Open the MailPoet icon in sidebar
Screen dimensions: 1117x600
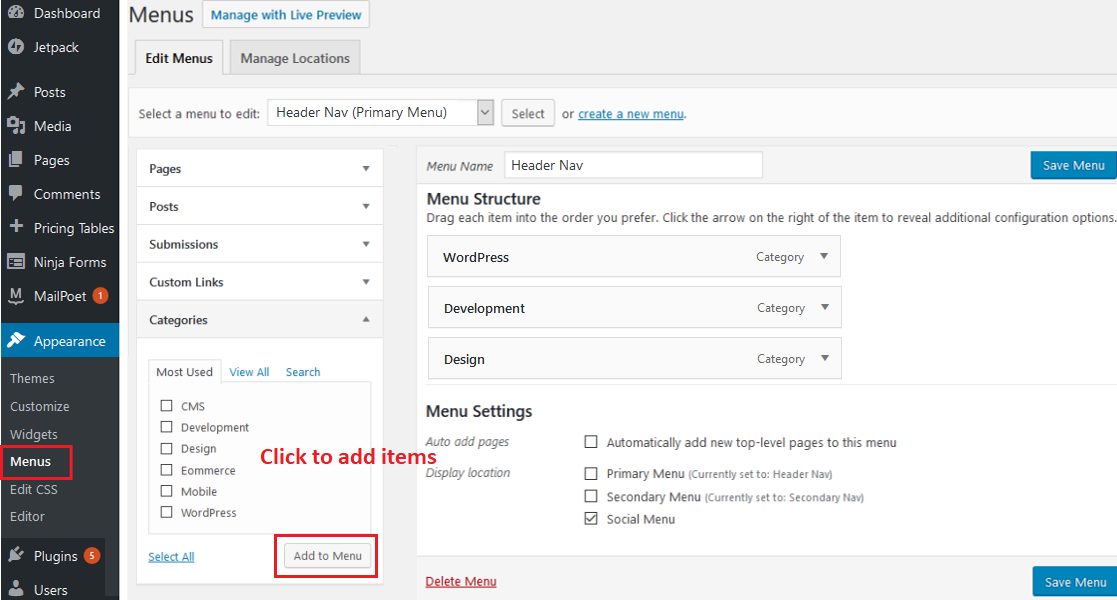pyautogui.click(x=16, y=296)
